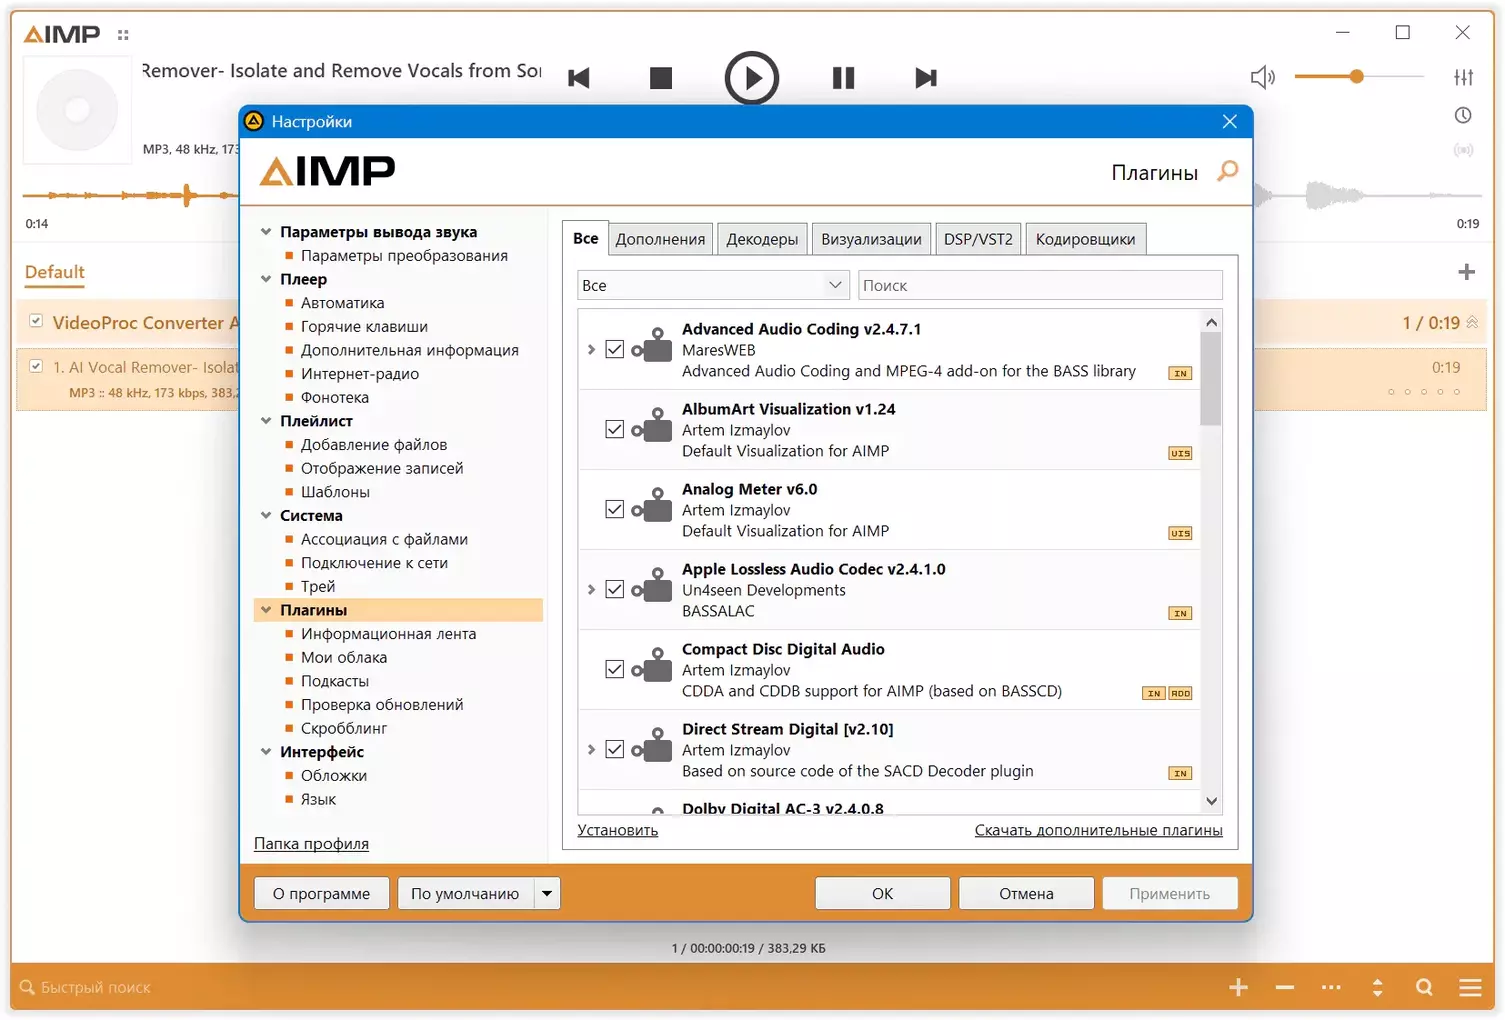The height and width of the screenshot is (1020, 1505).
Task: Expand the Apple Lossless Audio Codec entry
Action: 591,589
